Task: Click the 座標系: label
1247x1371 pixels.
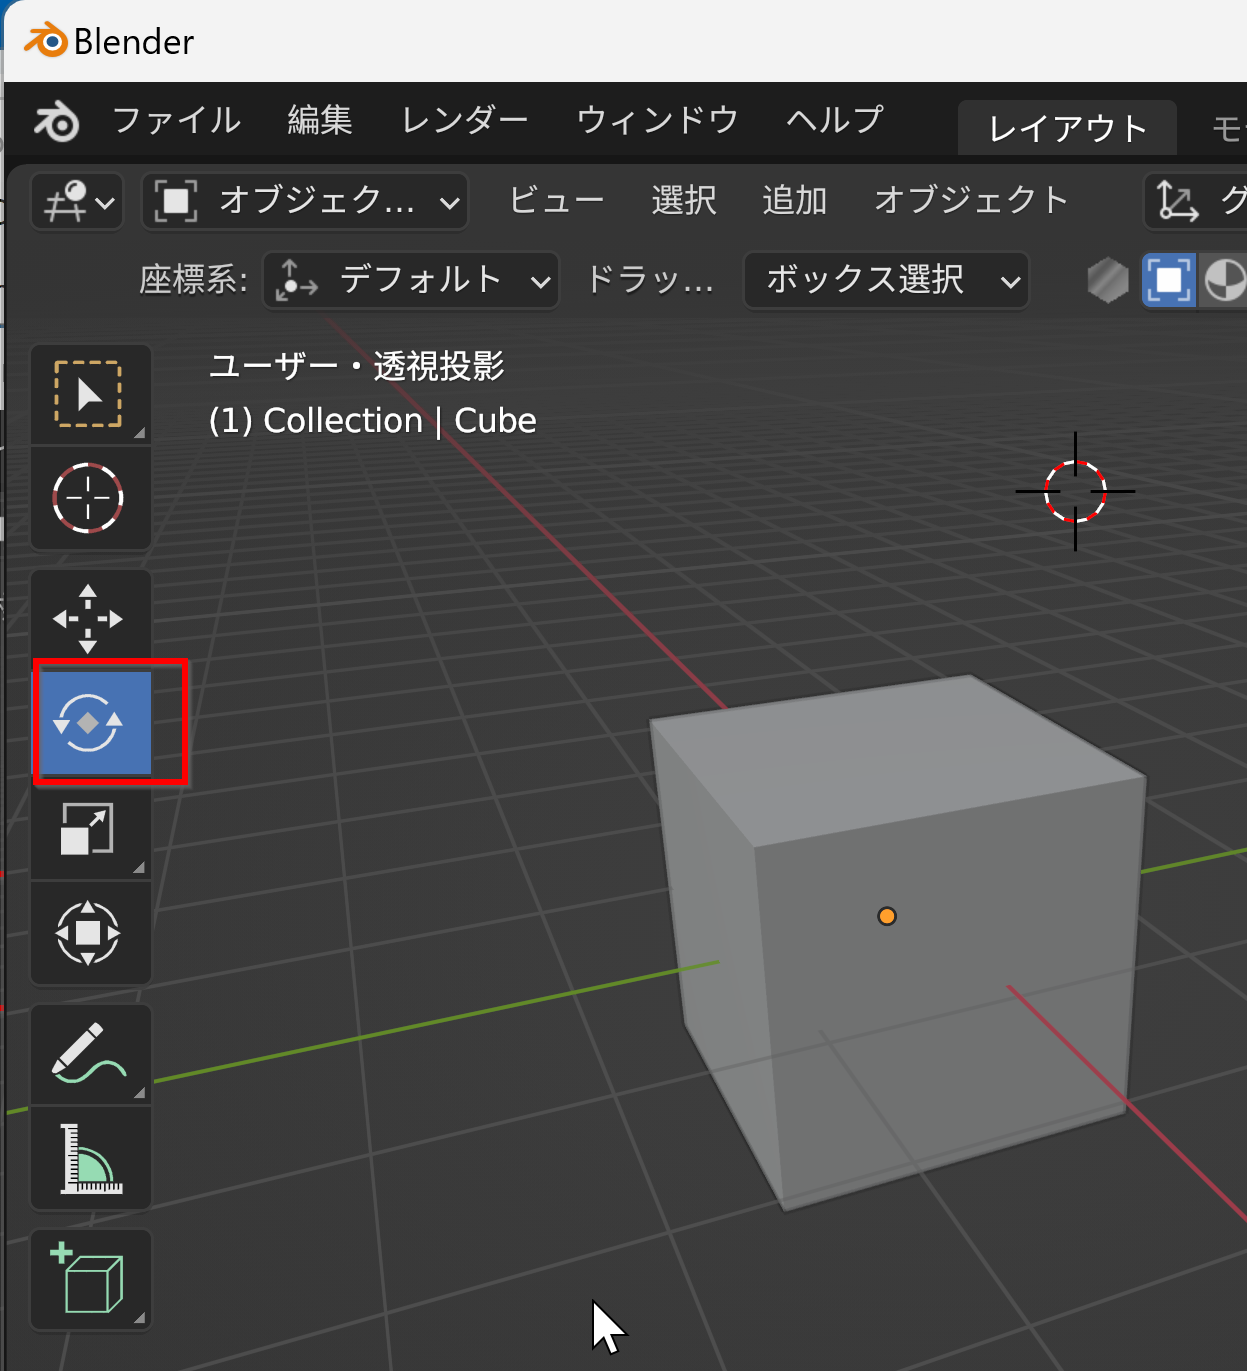Action: (193, 280)
